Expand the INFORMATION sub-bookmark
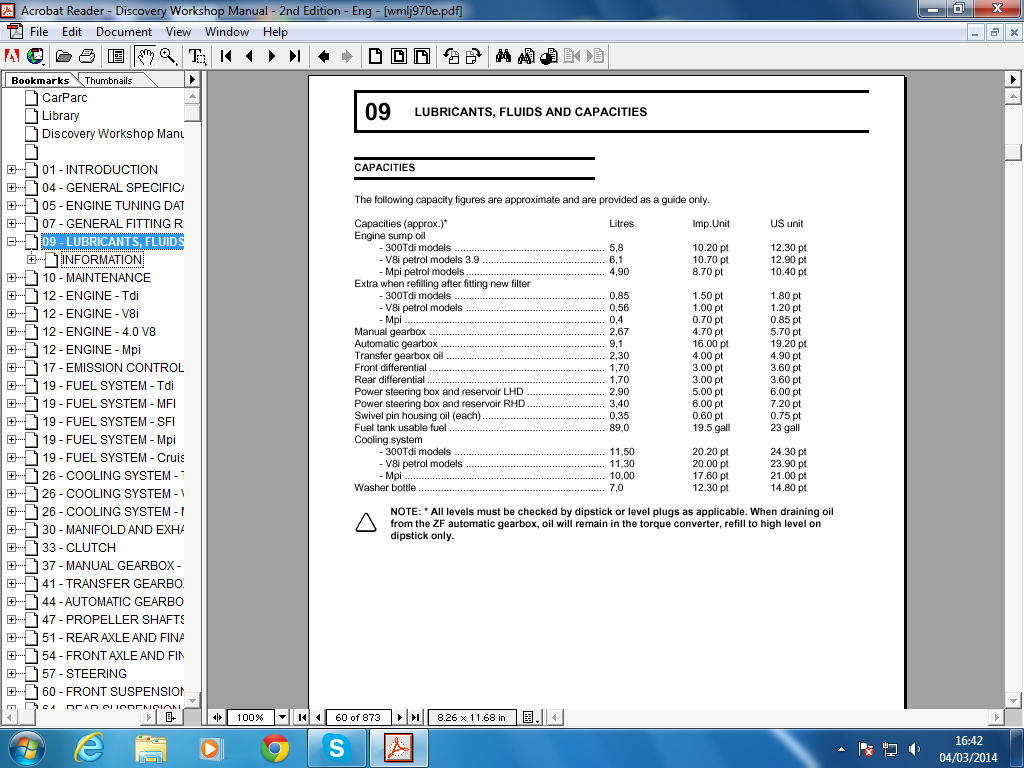 [31, 259]
